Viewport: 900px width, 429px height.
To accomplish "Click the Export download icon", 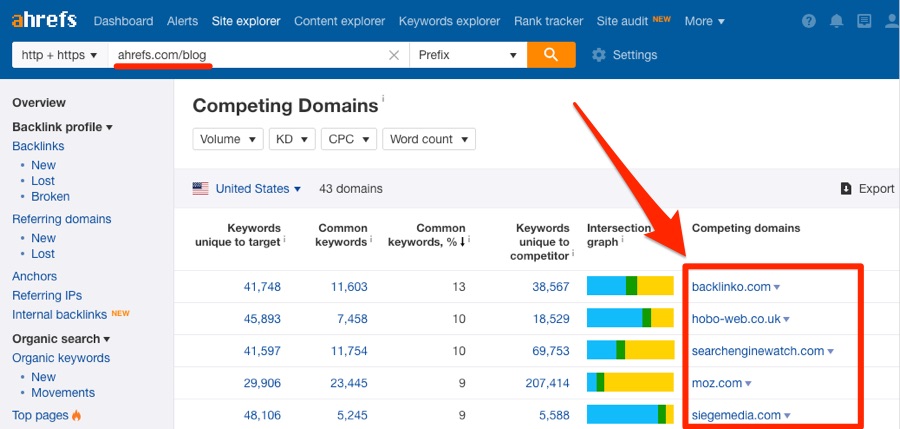I will (x=845, y=188).
